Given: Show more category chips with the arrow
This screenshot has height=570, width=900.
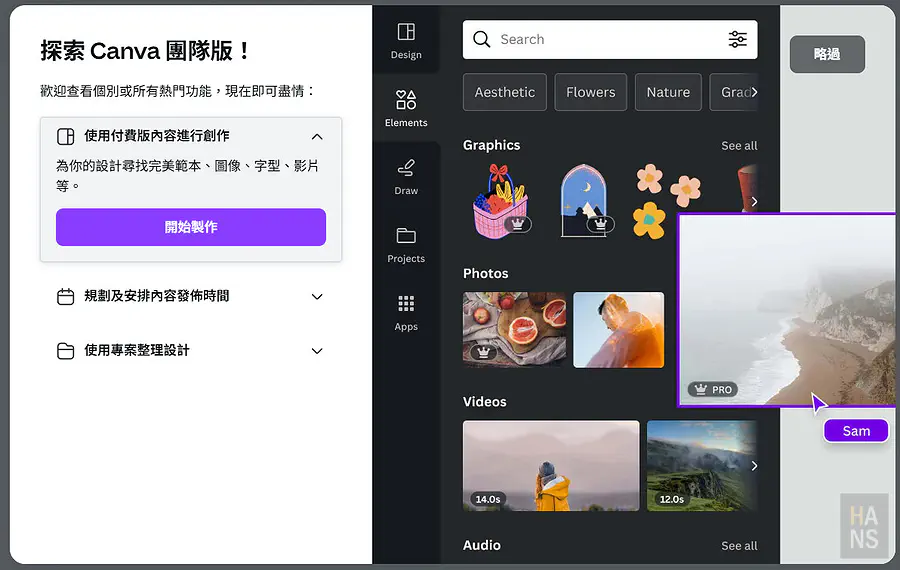Looking at the screenshot, I should coord(754,92).
